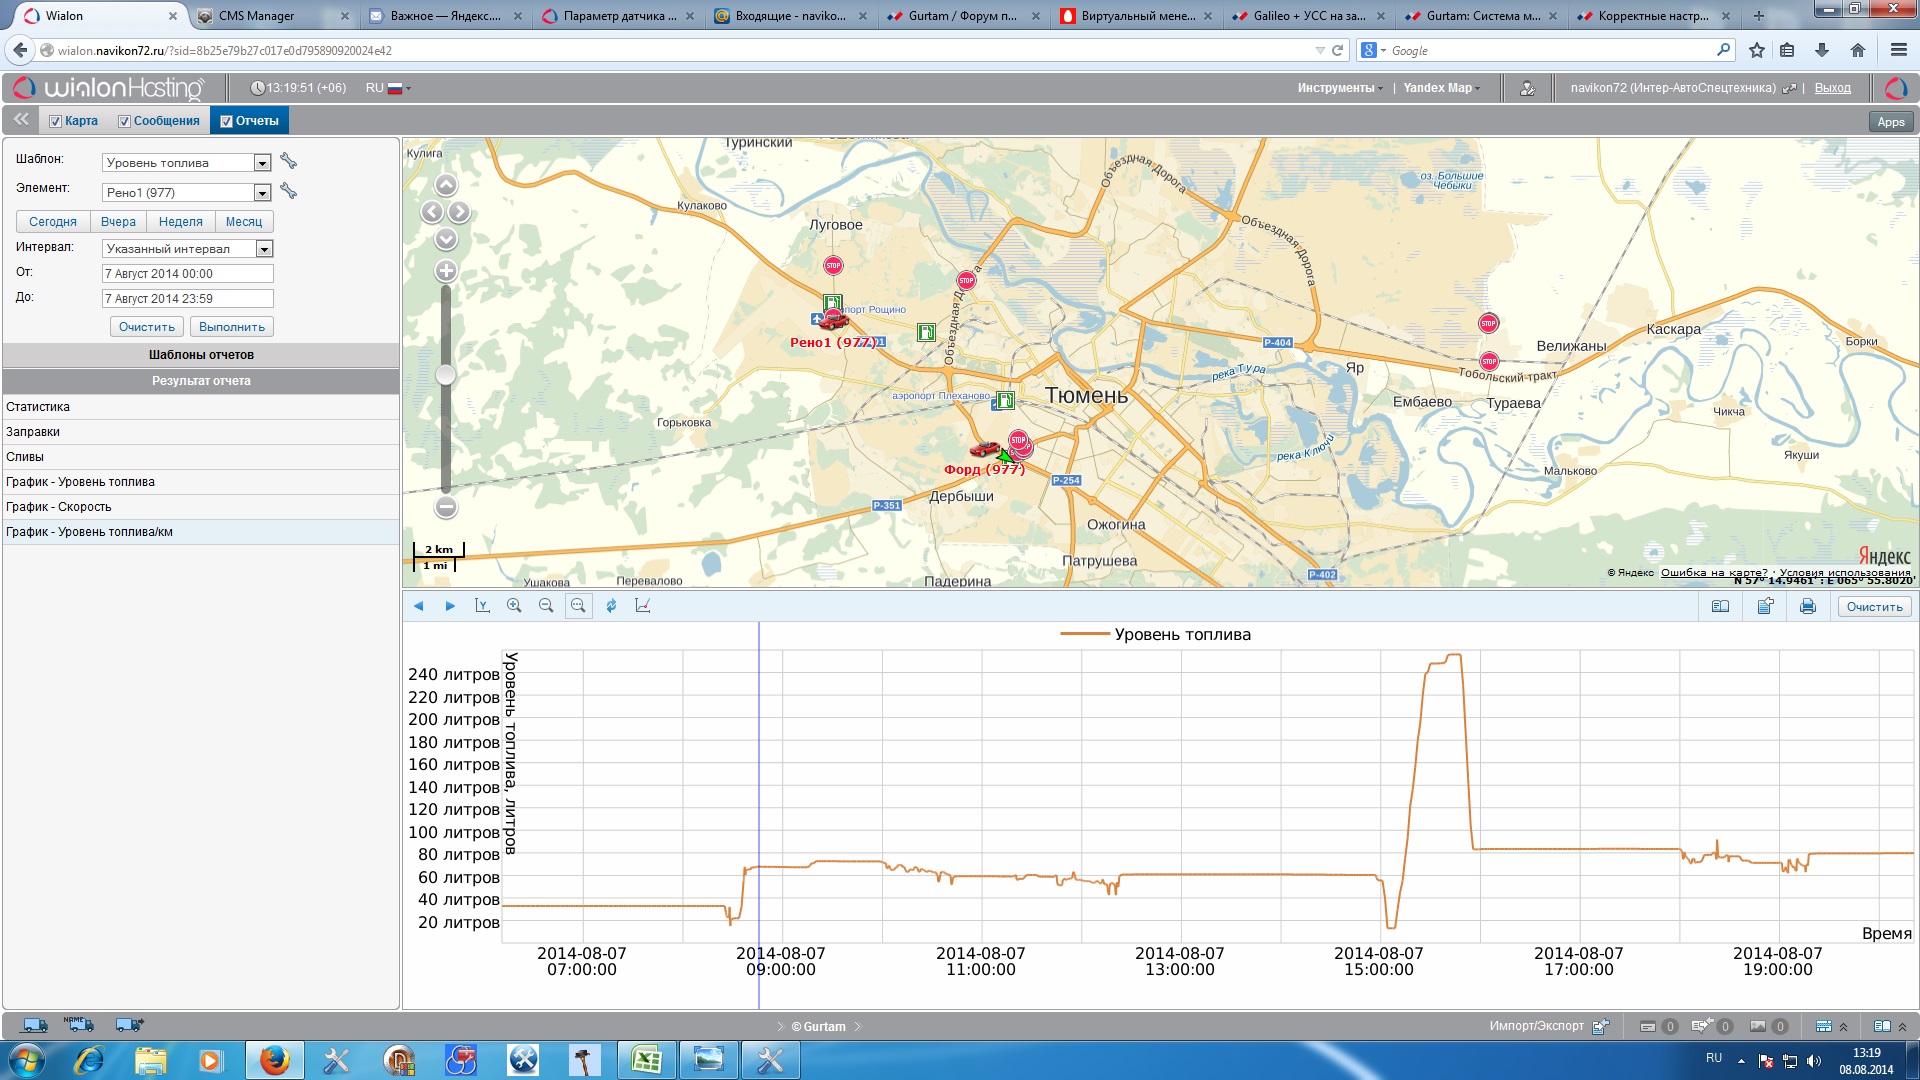Toggle the Отчеты checkbox
The height and width of the screenshot is (1080, 1920).
(227, 122)
